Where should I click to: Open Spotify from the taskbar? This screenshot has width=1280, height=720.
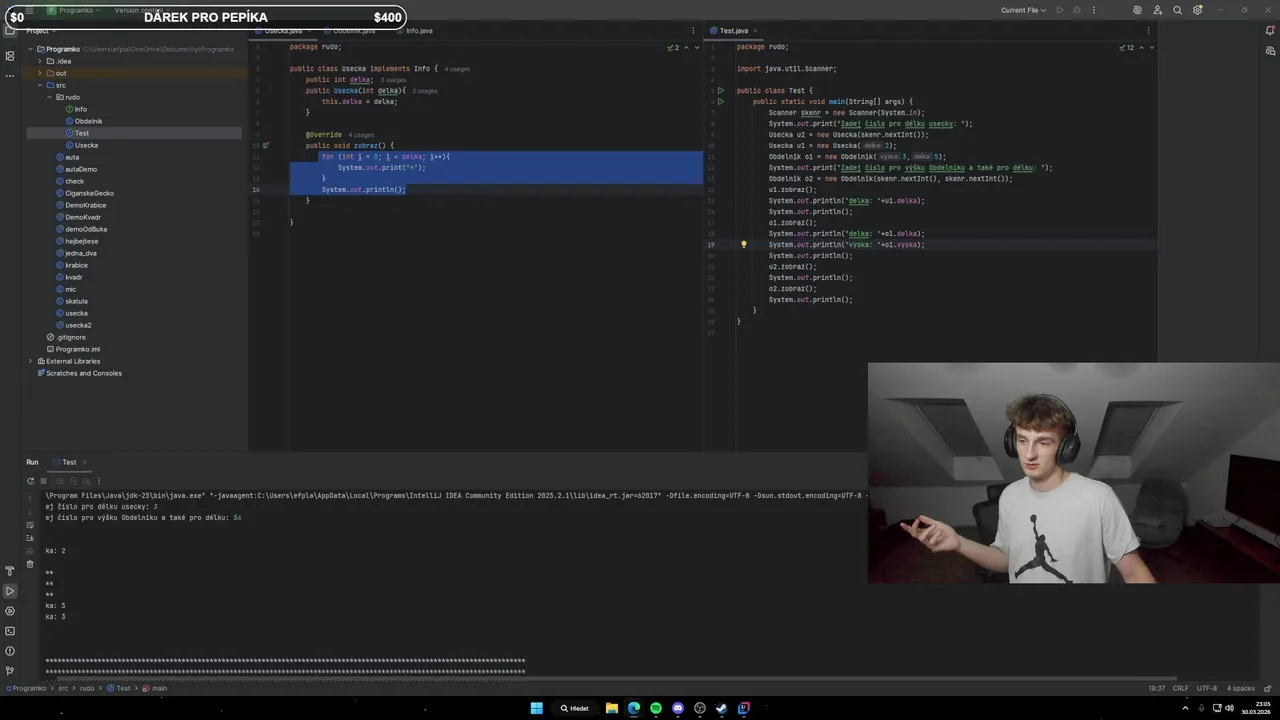coord(656,708)
